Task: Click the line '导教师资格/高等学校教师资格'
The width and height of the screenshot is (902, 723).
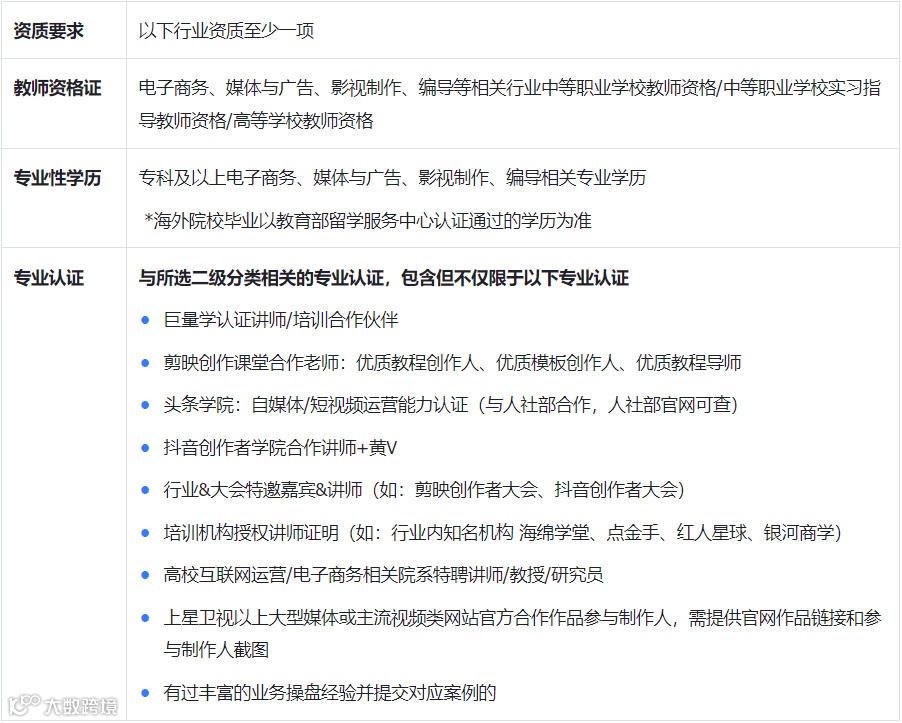Action: tap(257, 121)
